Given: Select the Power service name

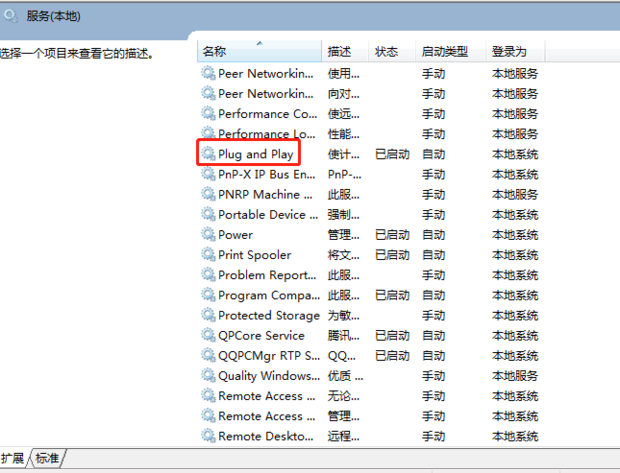Looking at the screenshot, I should [x=235, y=235].
